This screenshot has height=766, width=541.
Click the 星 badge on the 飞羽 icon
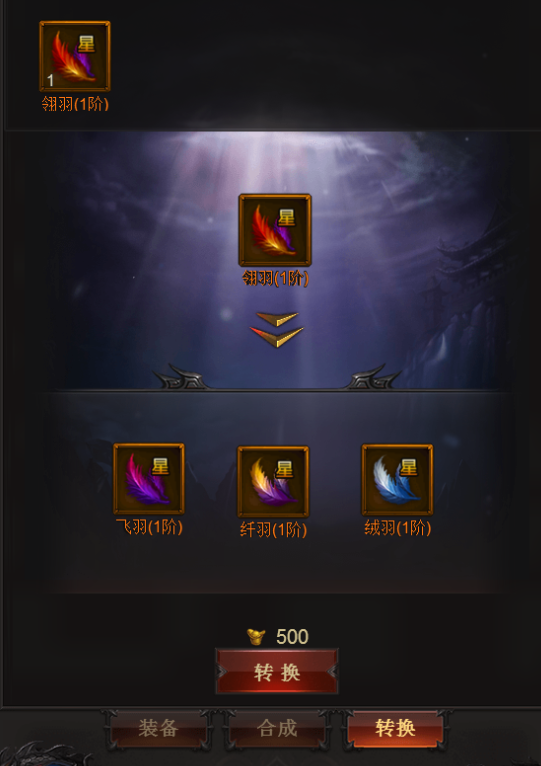click(x=160, y=466)
